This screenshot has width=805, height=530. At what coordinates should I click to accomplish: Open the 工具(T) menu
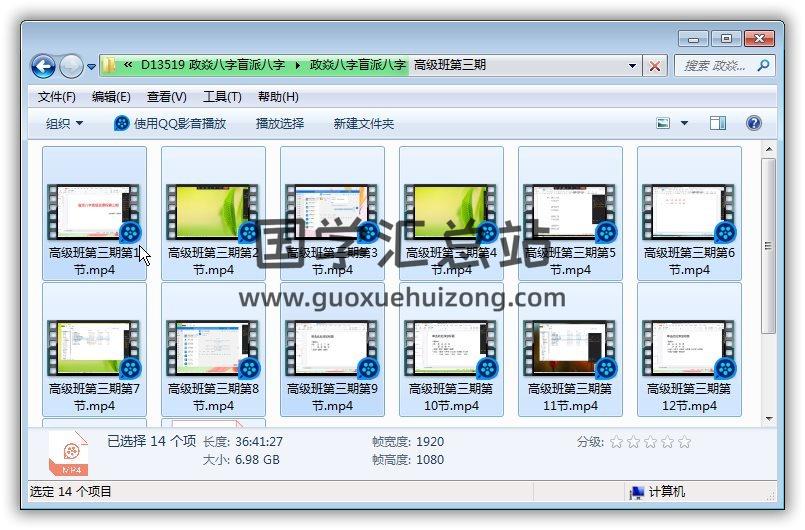click(222, 97)
